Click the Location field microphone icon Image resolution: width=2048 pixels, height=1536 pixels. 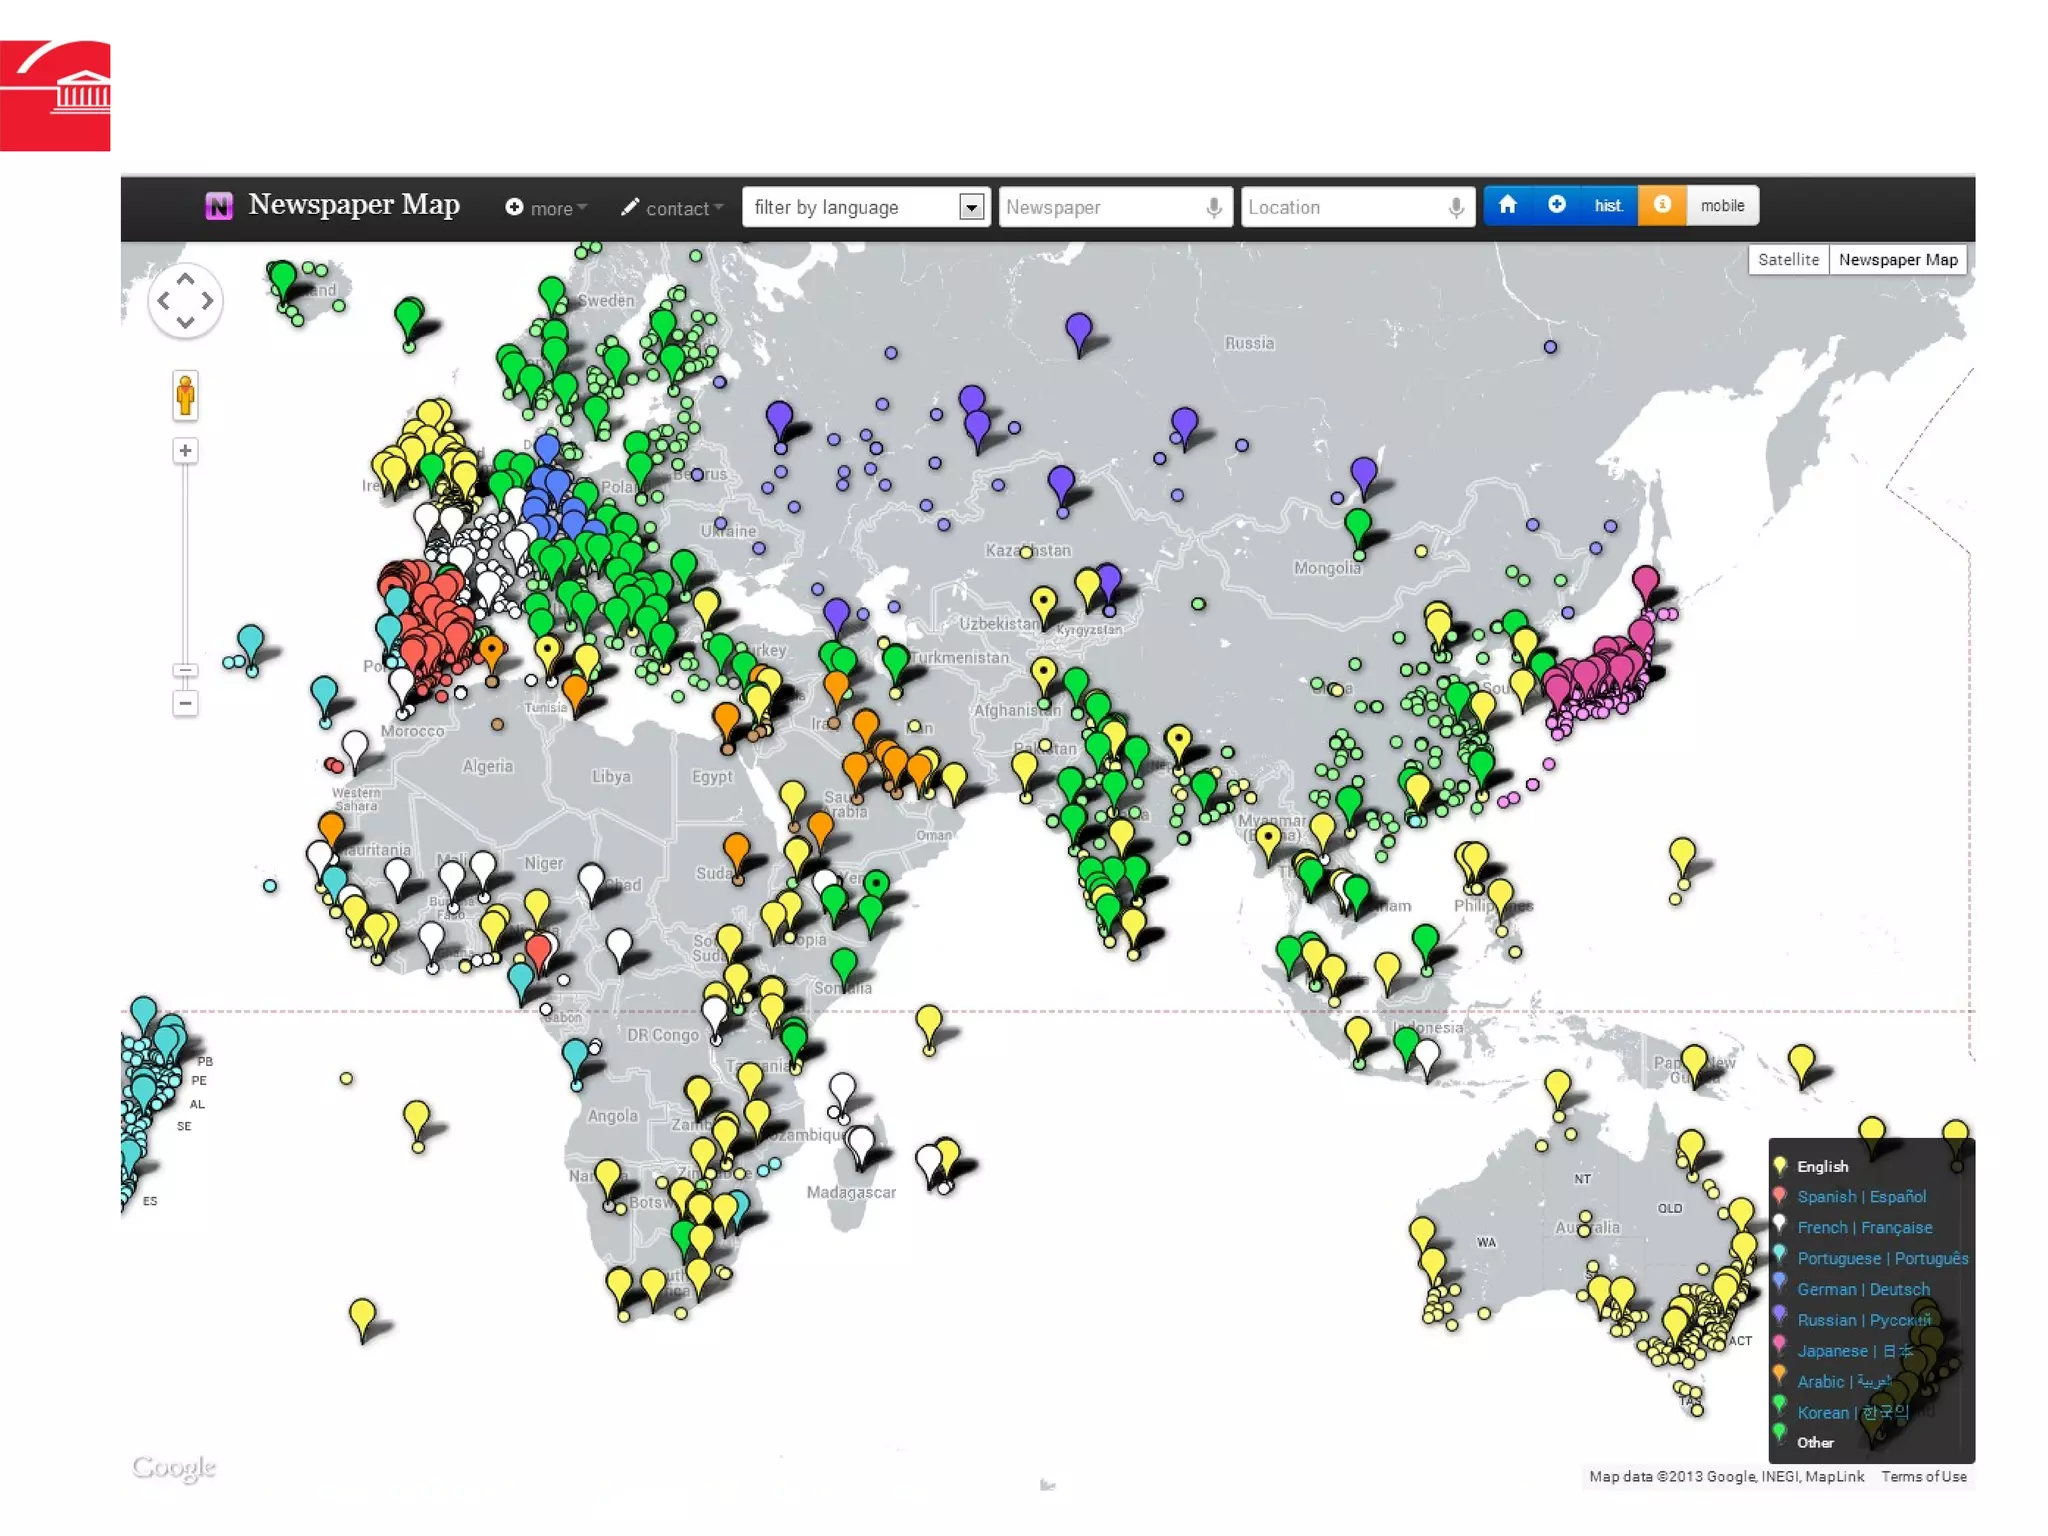[x=1456, y=208]
